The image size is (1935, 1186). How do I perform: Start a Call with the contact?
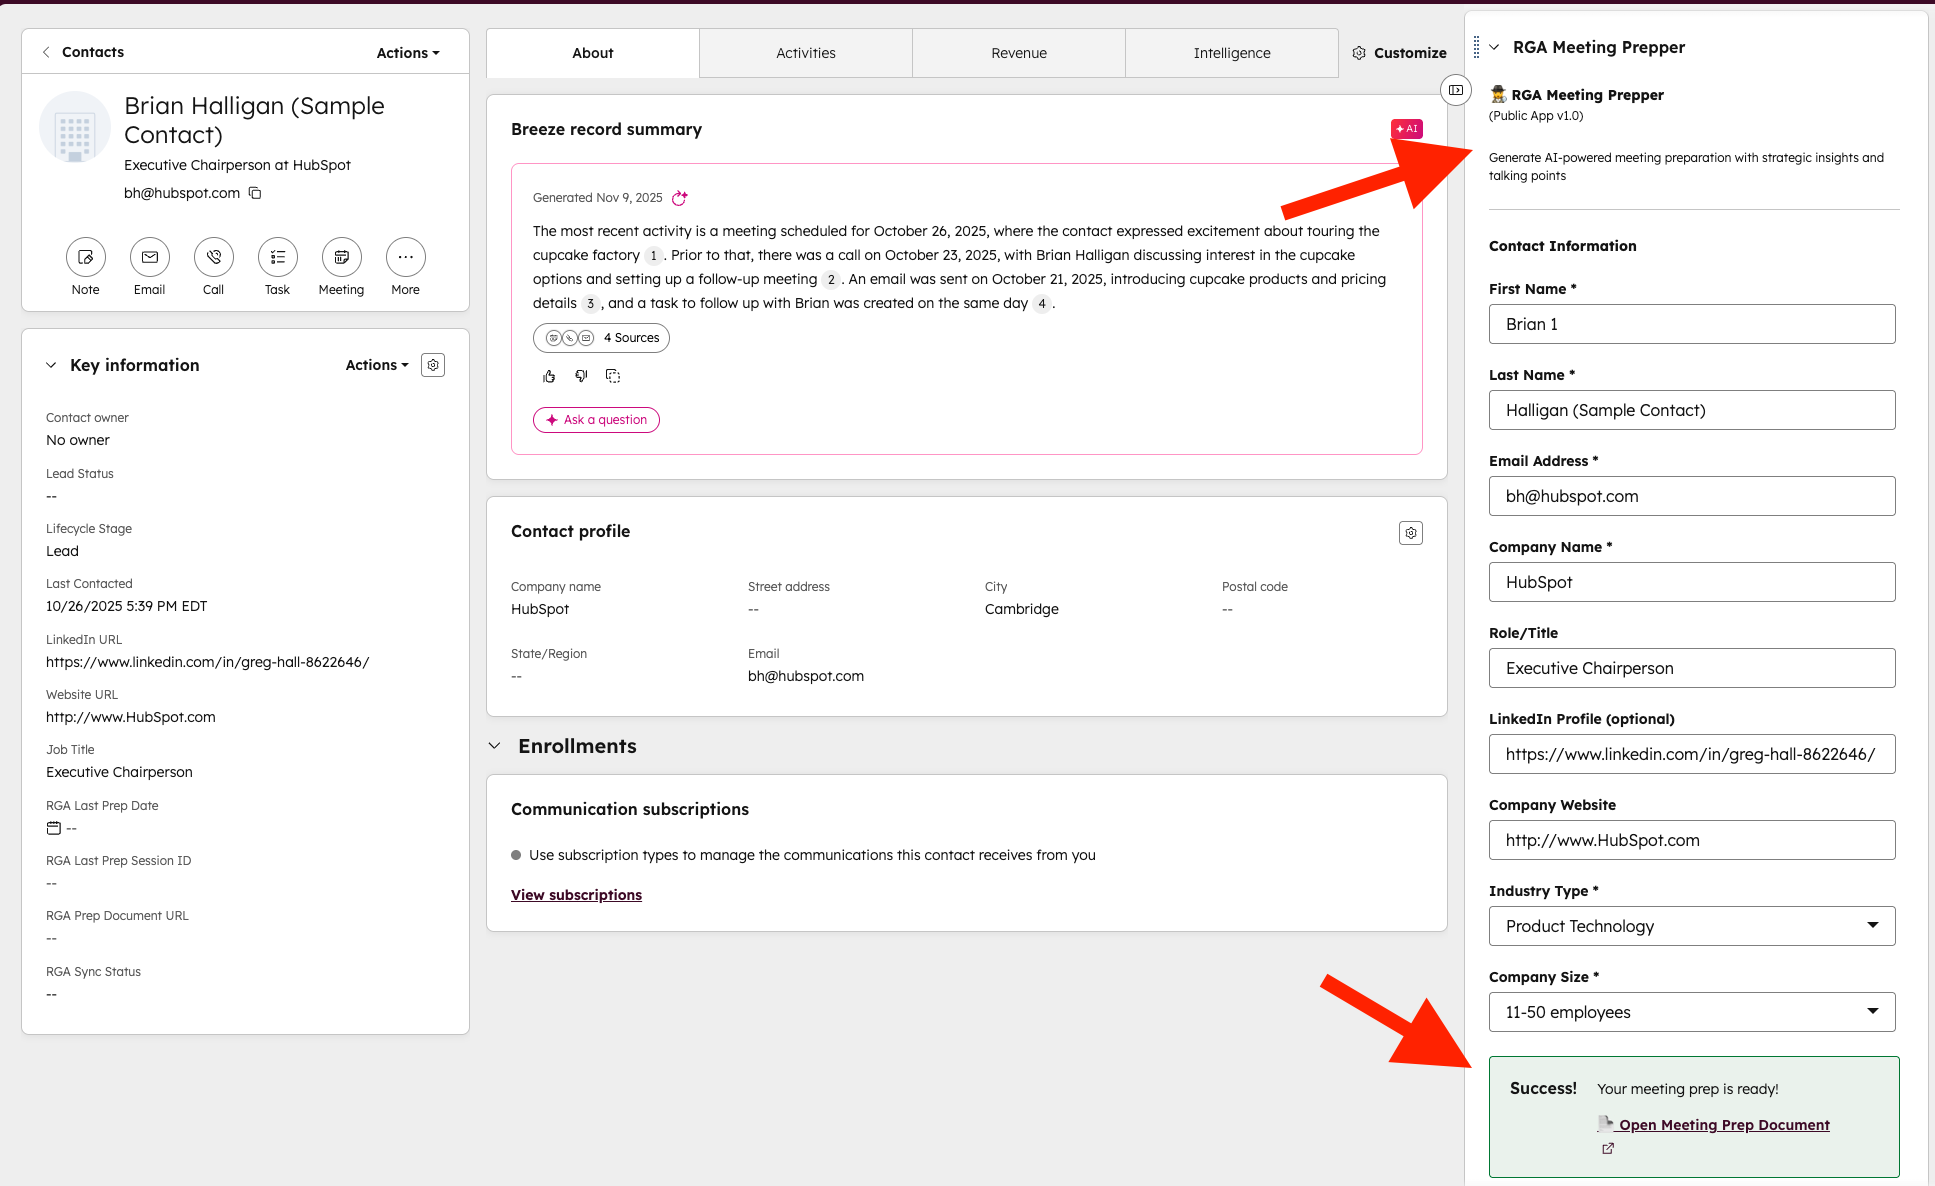click(213, 257)
